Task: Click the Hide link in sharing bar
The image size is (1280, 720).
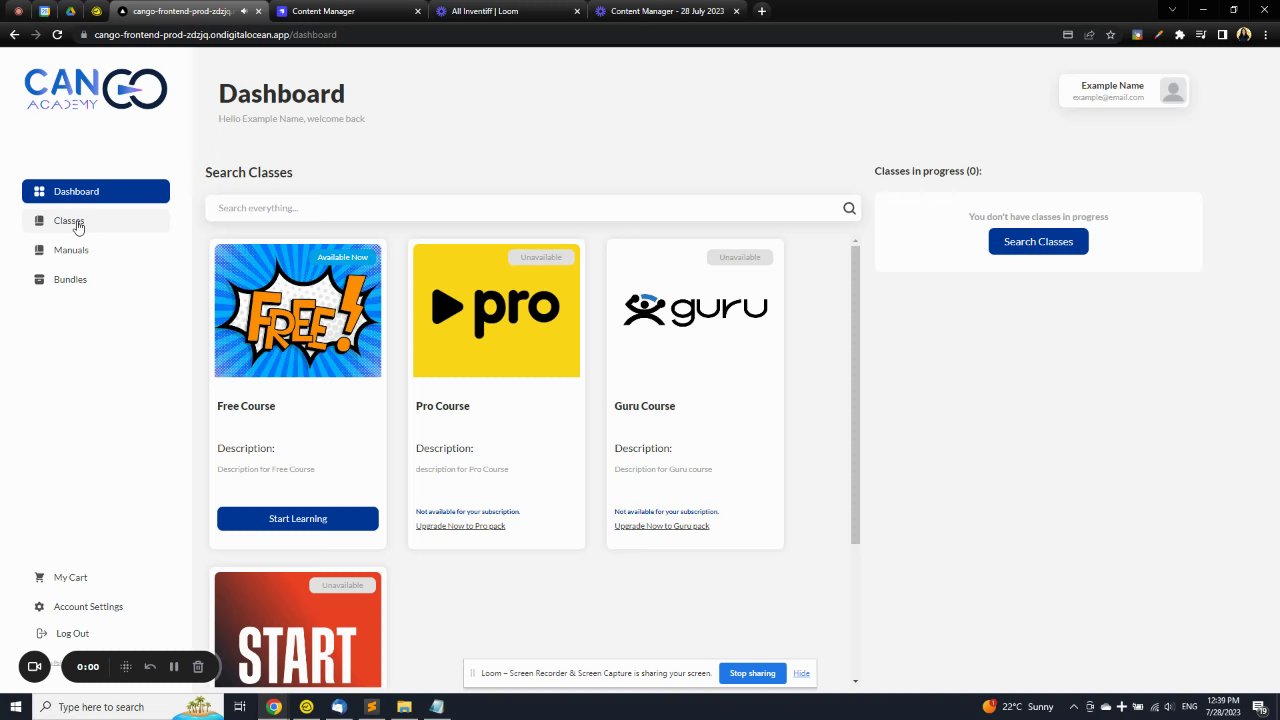Action: tap(801, 673)
